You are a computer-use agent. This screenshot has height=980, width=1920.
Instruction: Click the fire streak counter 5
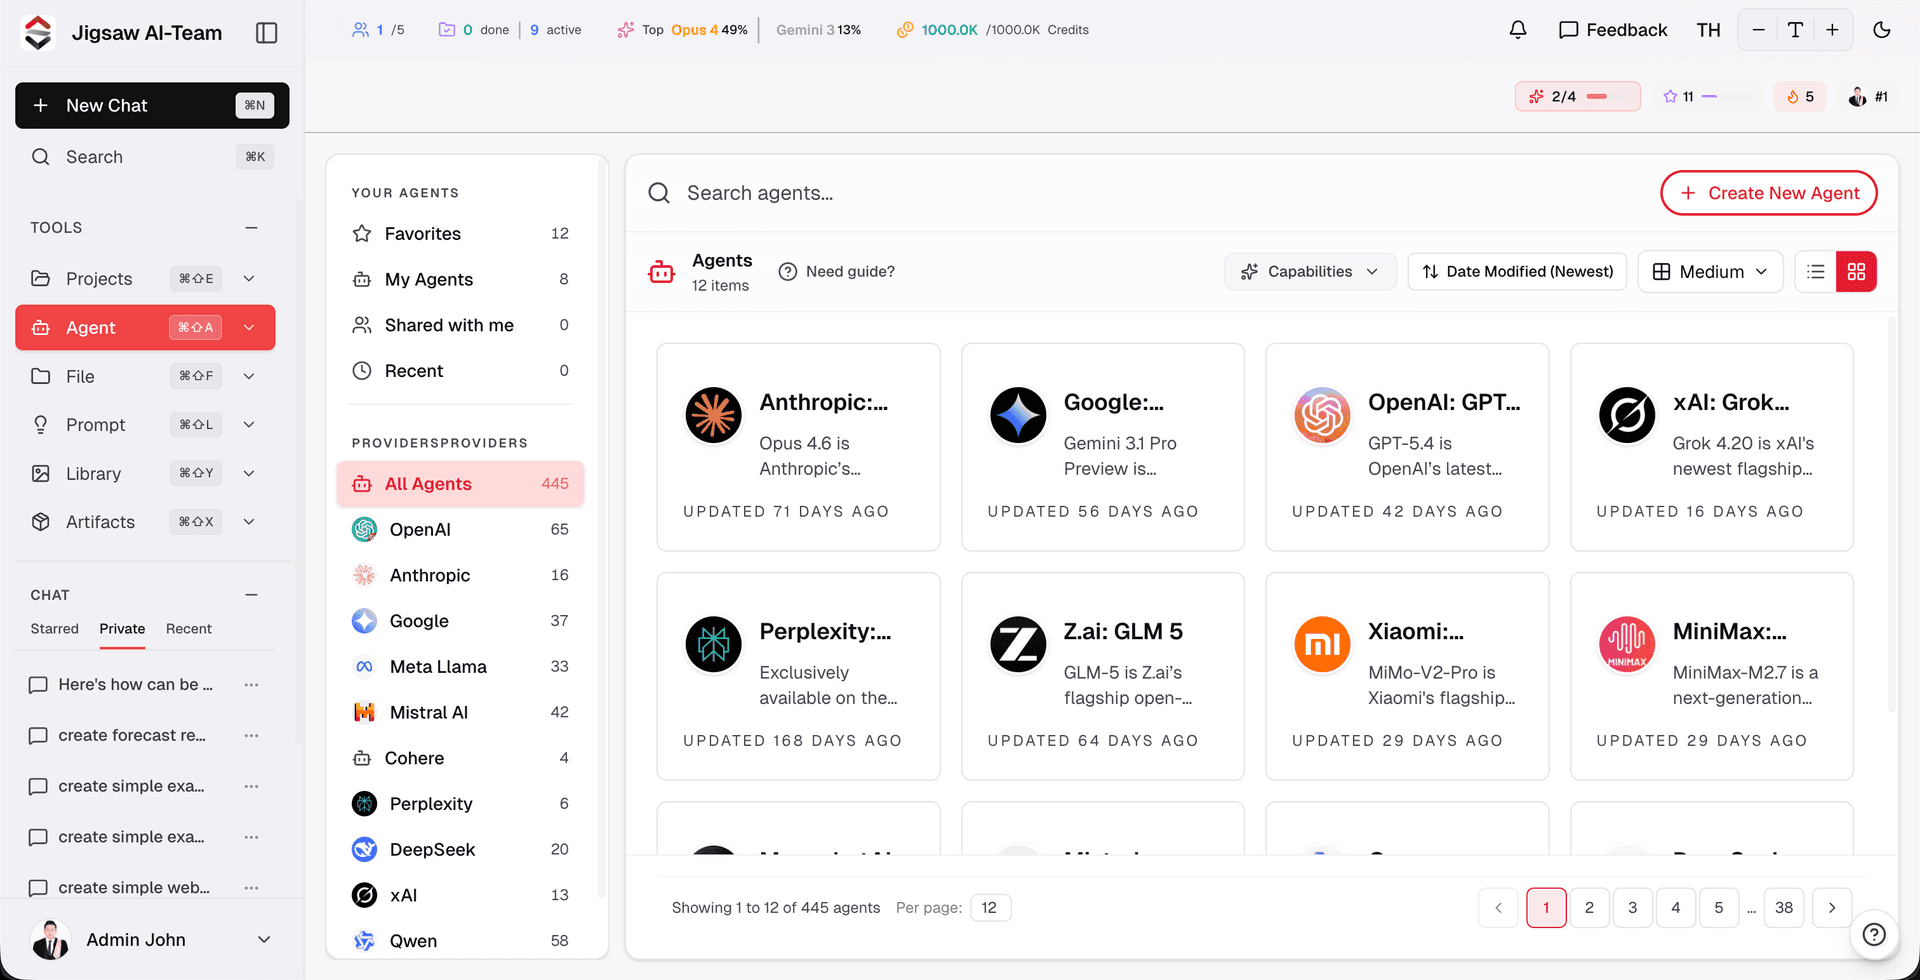coord(1800,97)
